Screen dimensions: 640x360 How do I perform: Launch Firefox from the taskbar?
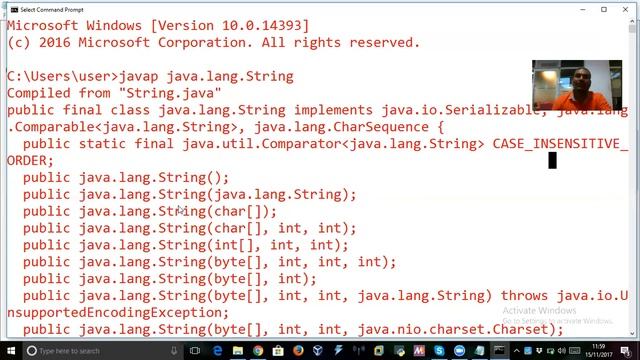click(x=298, y=351)
